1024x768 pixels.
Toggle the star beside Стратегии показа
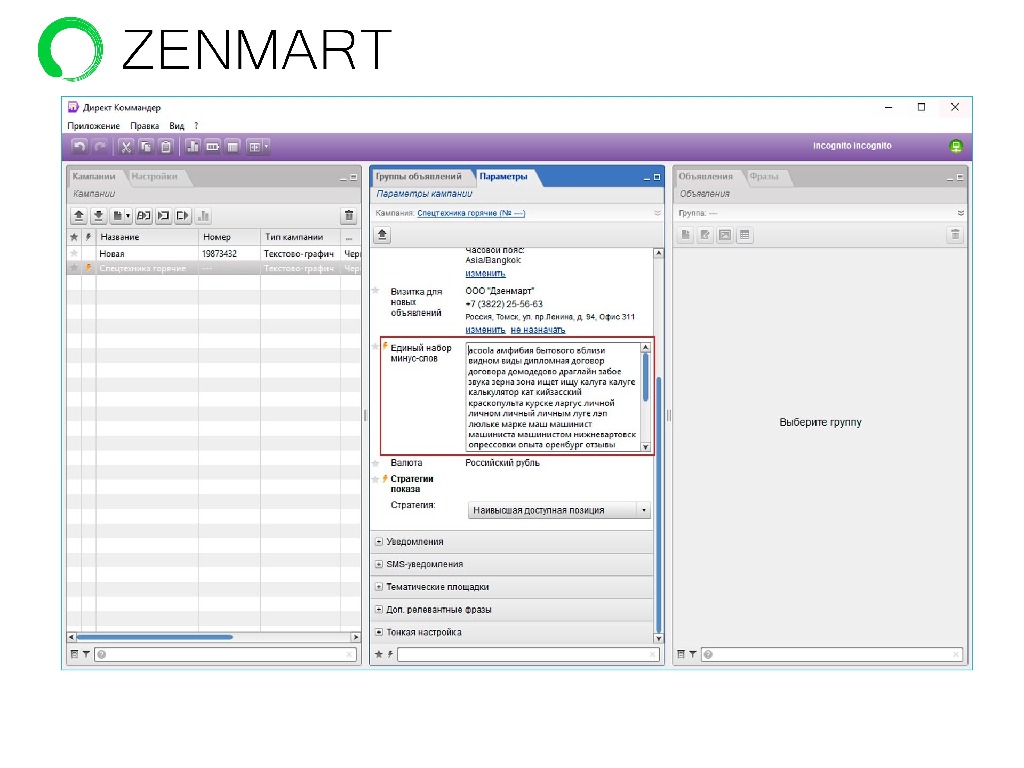click(376, 479)
